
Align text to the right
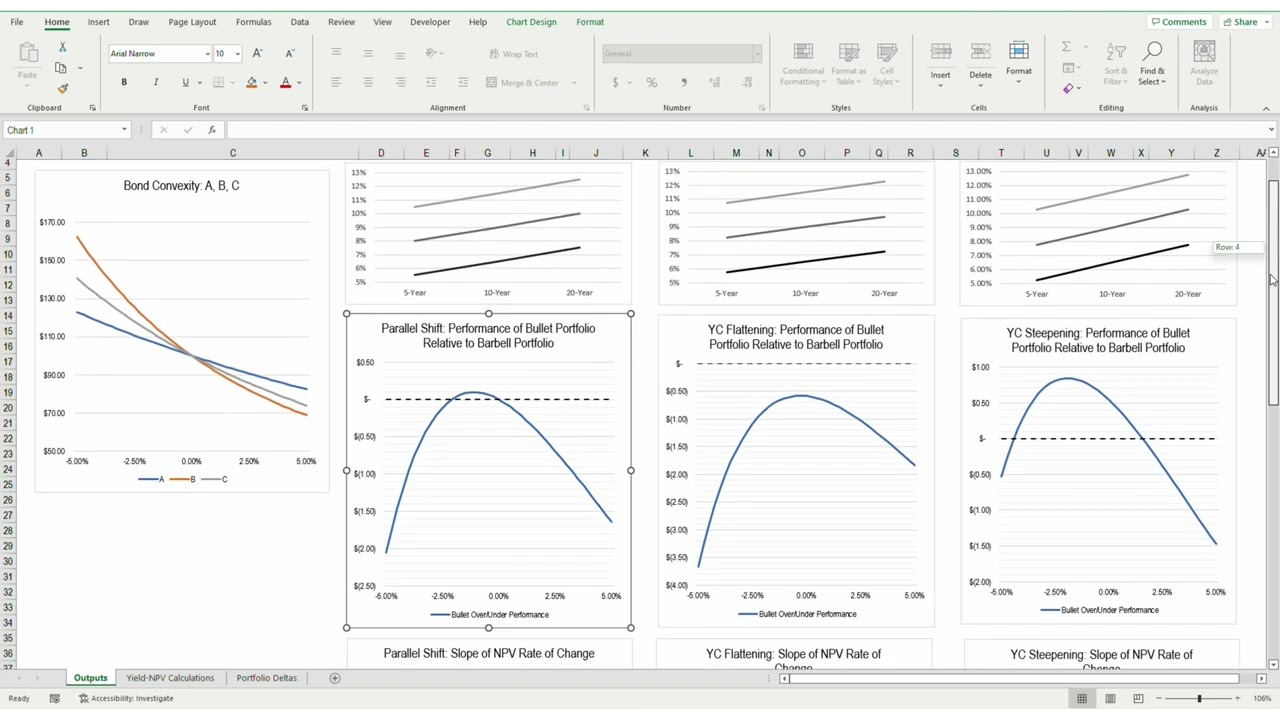(400, 82)
